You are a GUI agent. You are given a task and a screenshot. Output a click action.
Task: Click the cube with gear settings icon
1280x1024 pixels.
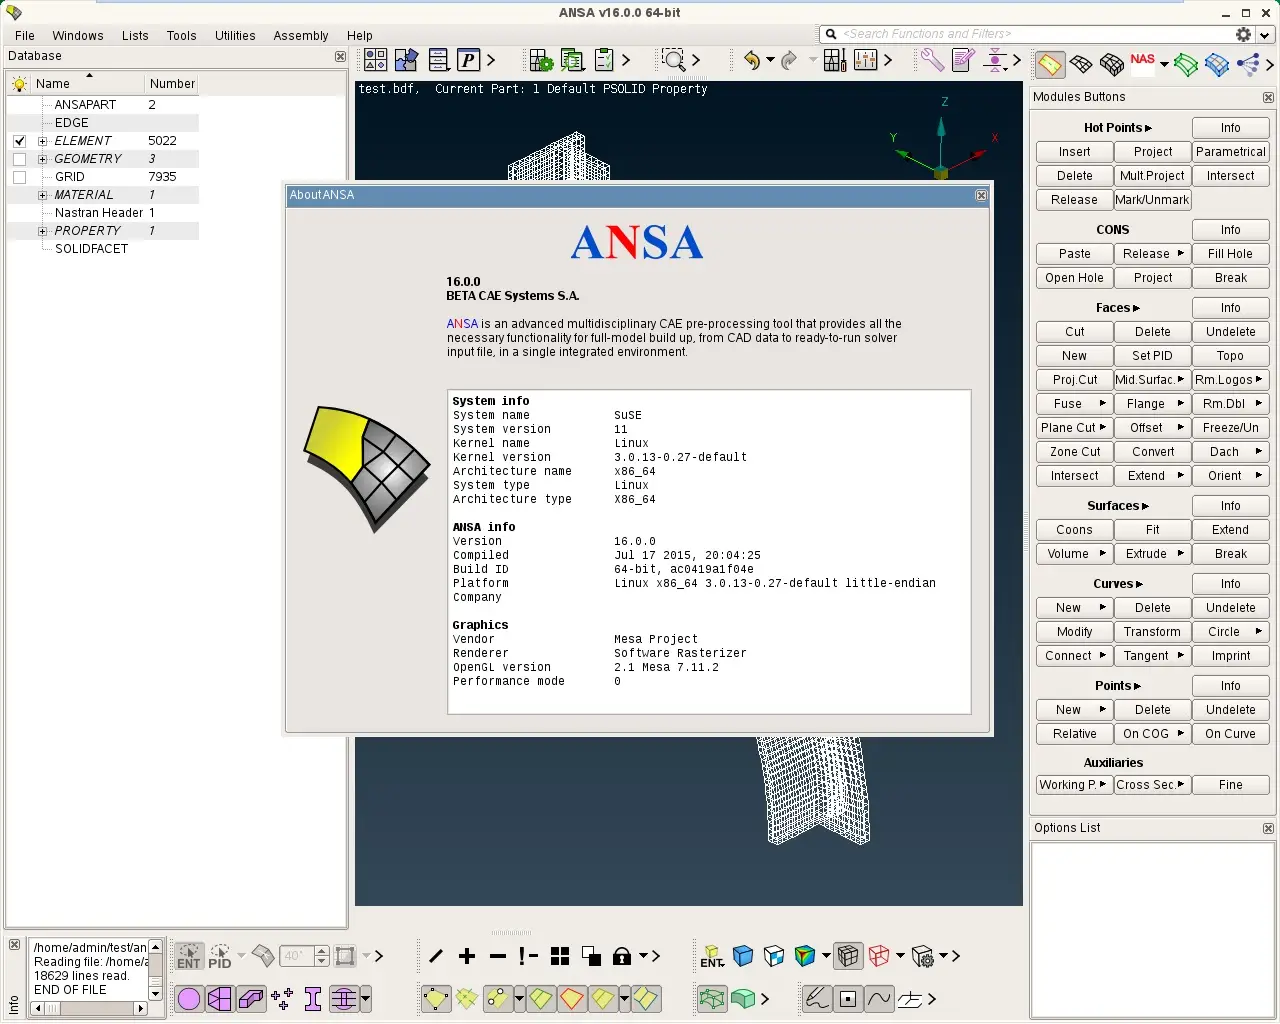[x=923, y=956]
